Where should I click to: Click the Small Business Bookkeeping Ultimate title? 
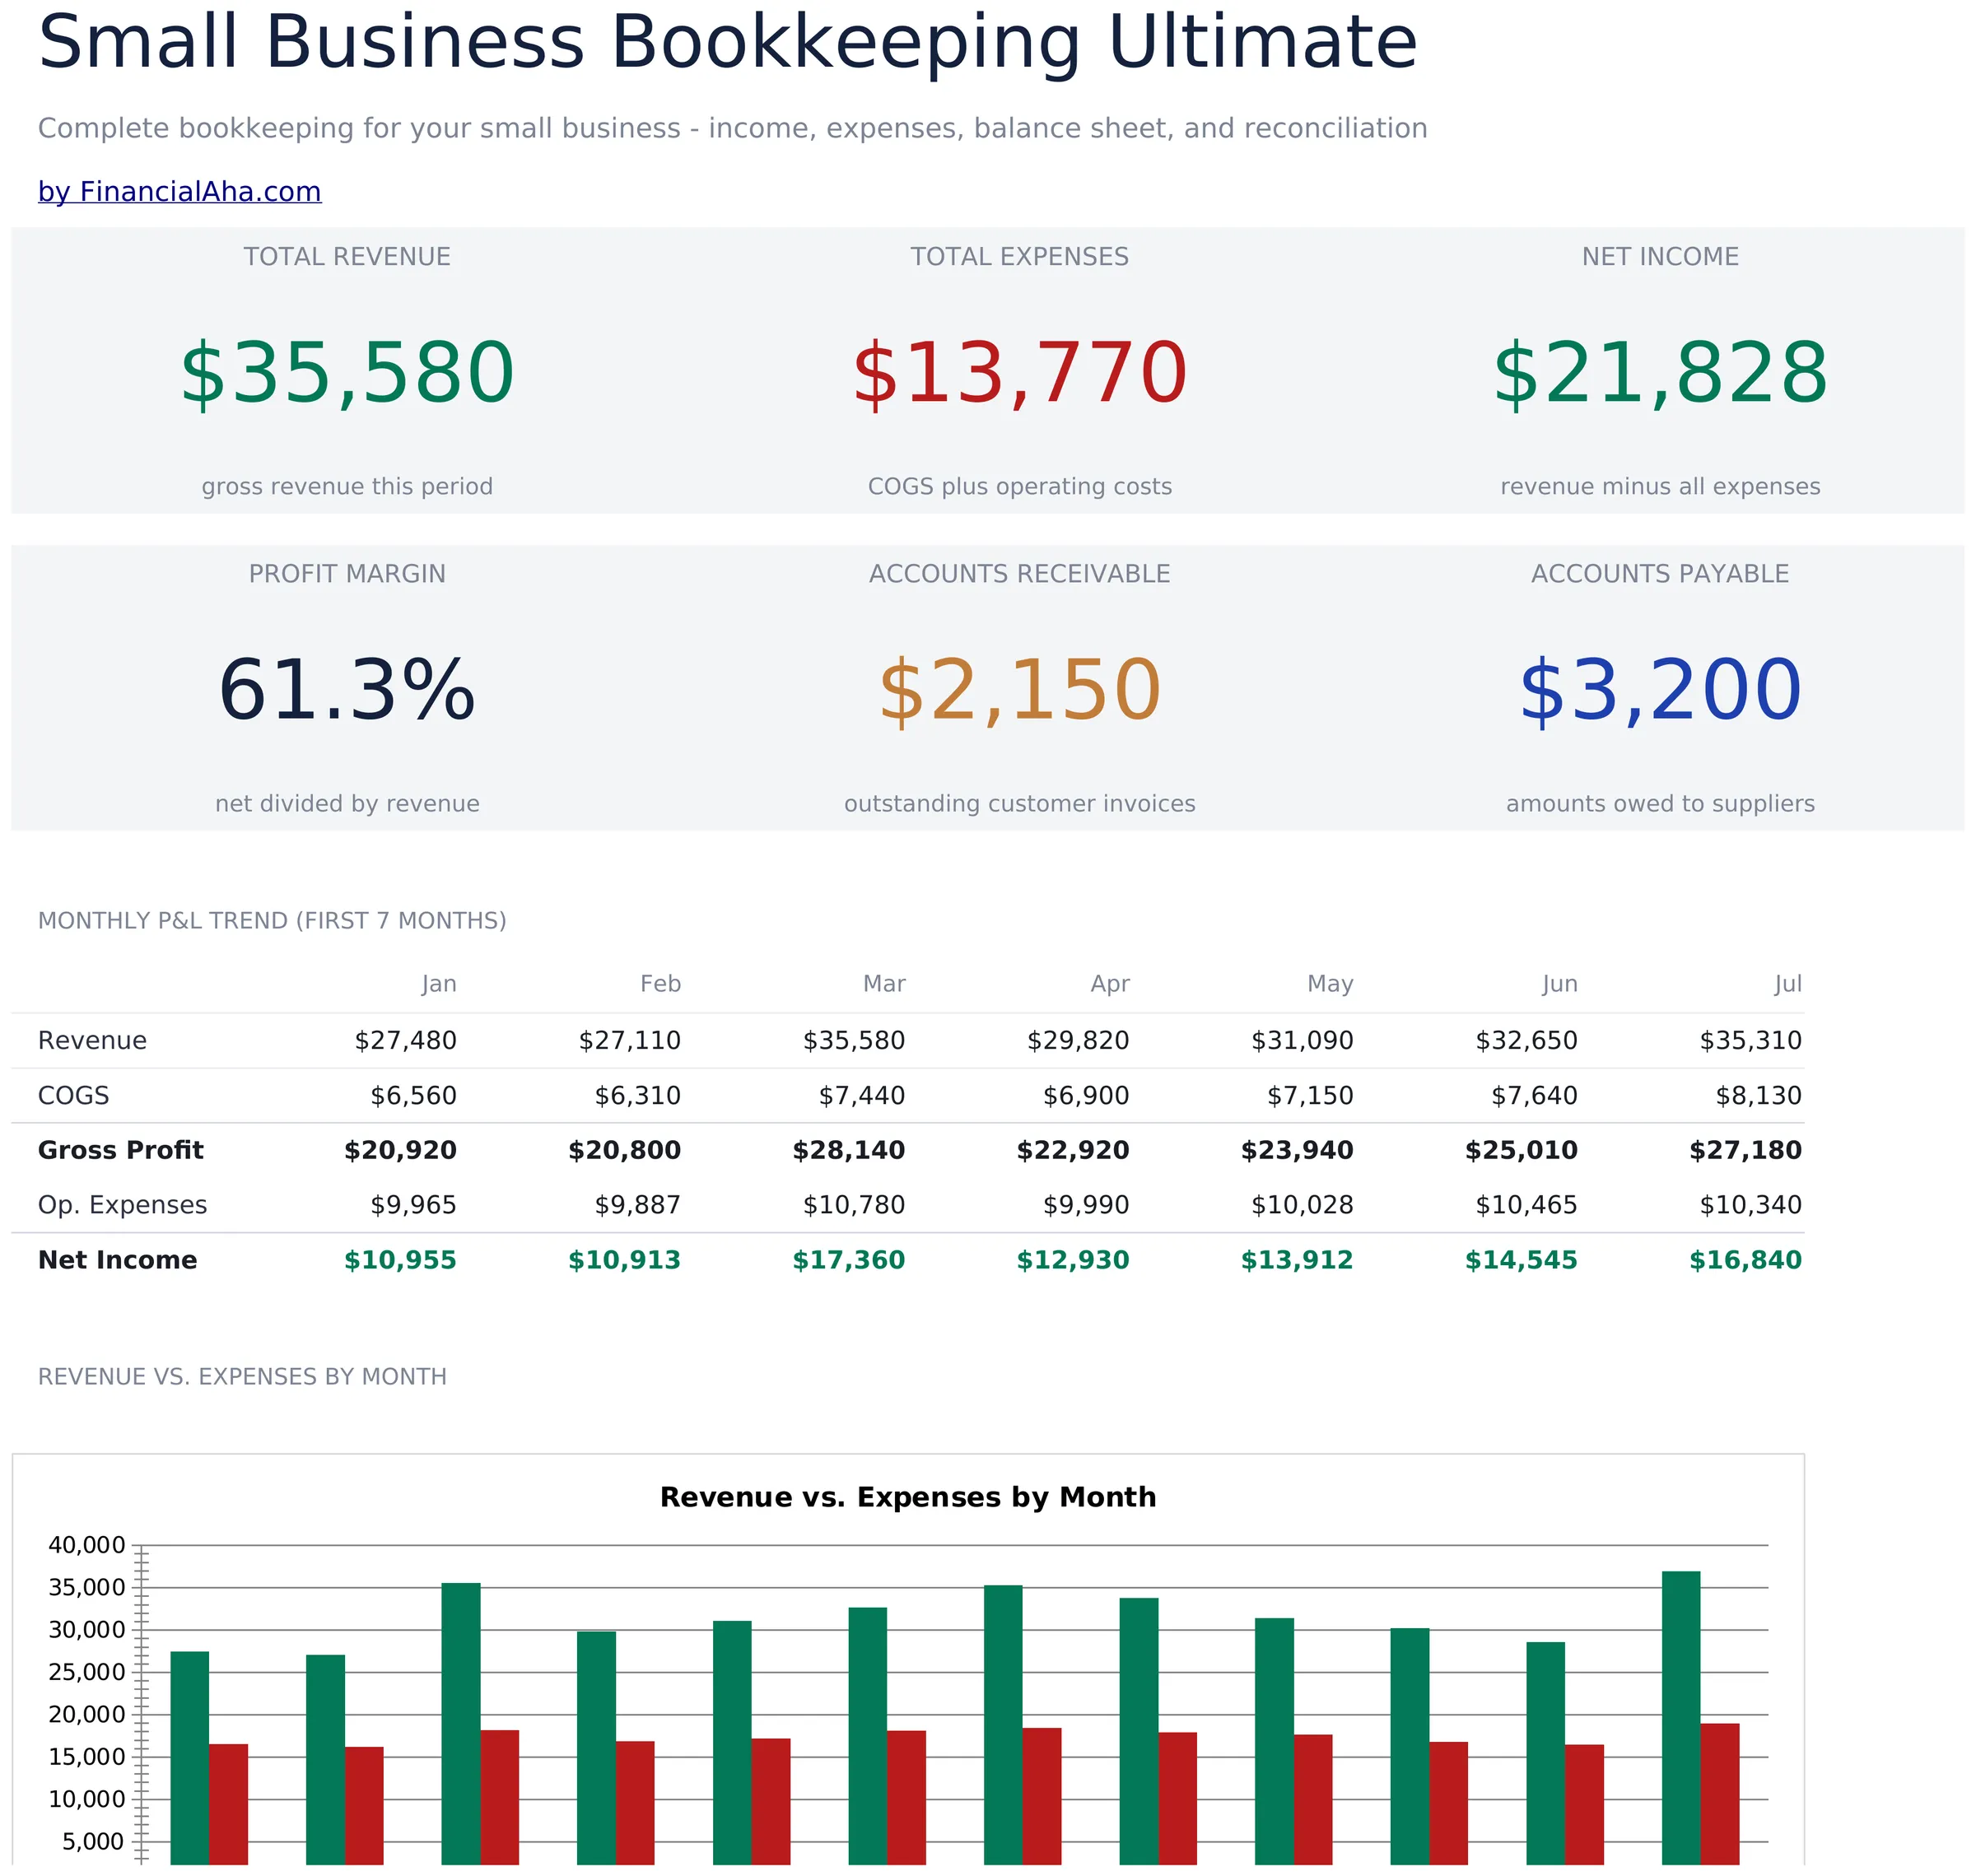(x=728, y=42)
